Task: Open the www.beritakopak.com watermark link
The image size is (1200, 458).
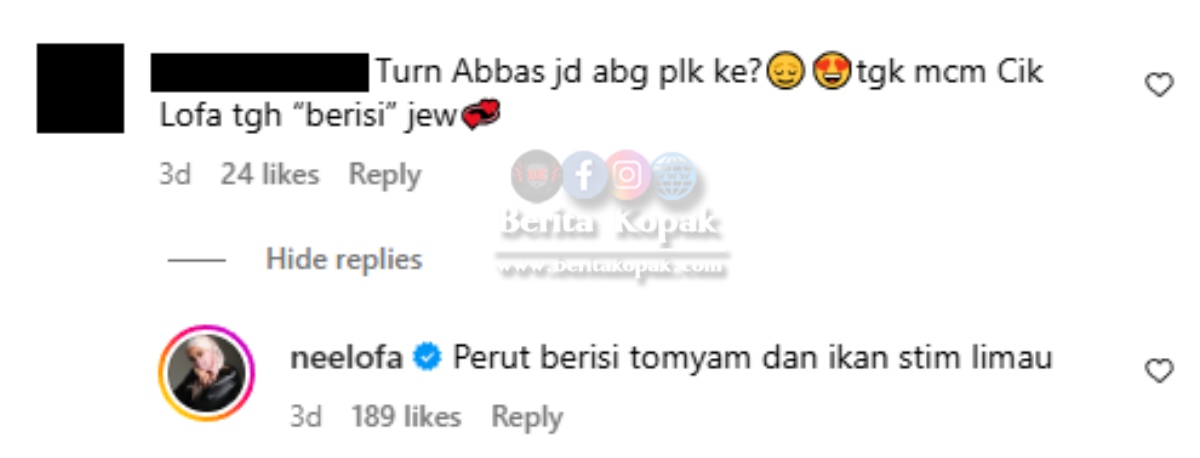Action: (612, 268)
